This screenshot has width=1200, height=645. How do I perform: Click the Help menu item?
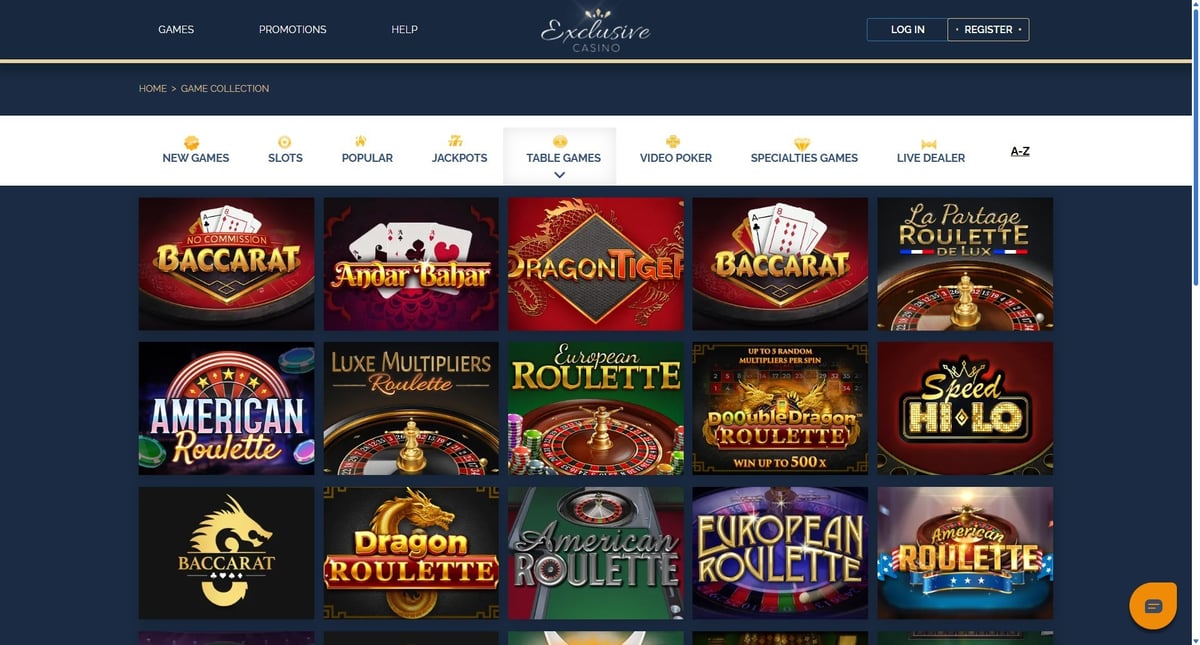[x=404, y=30]
